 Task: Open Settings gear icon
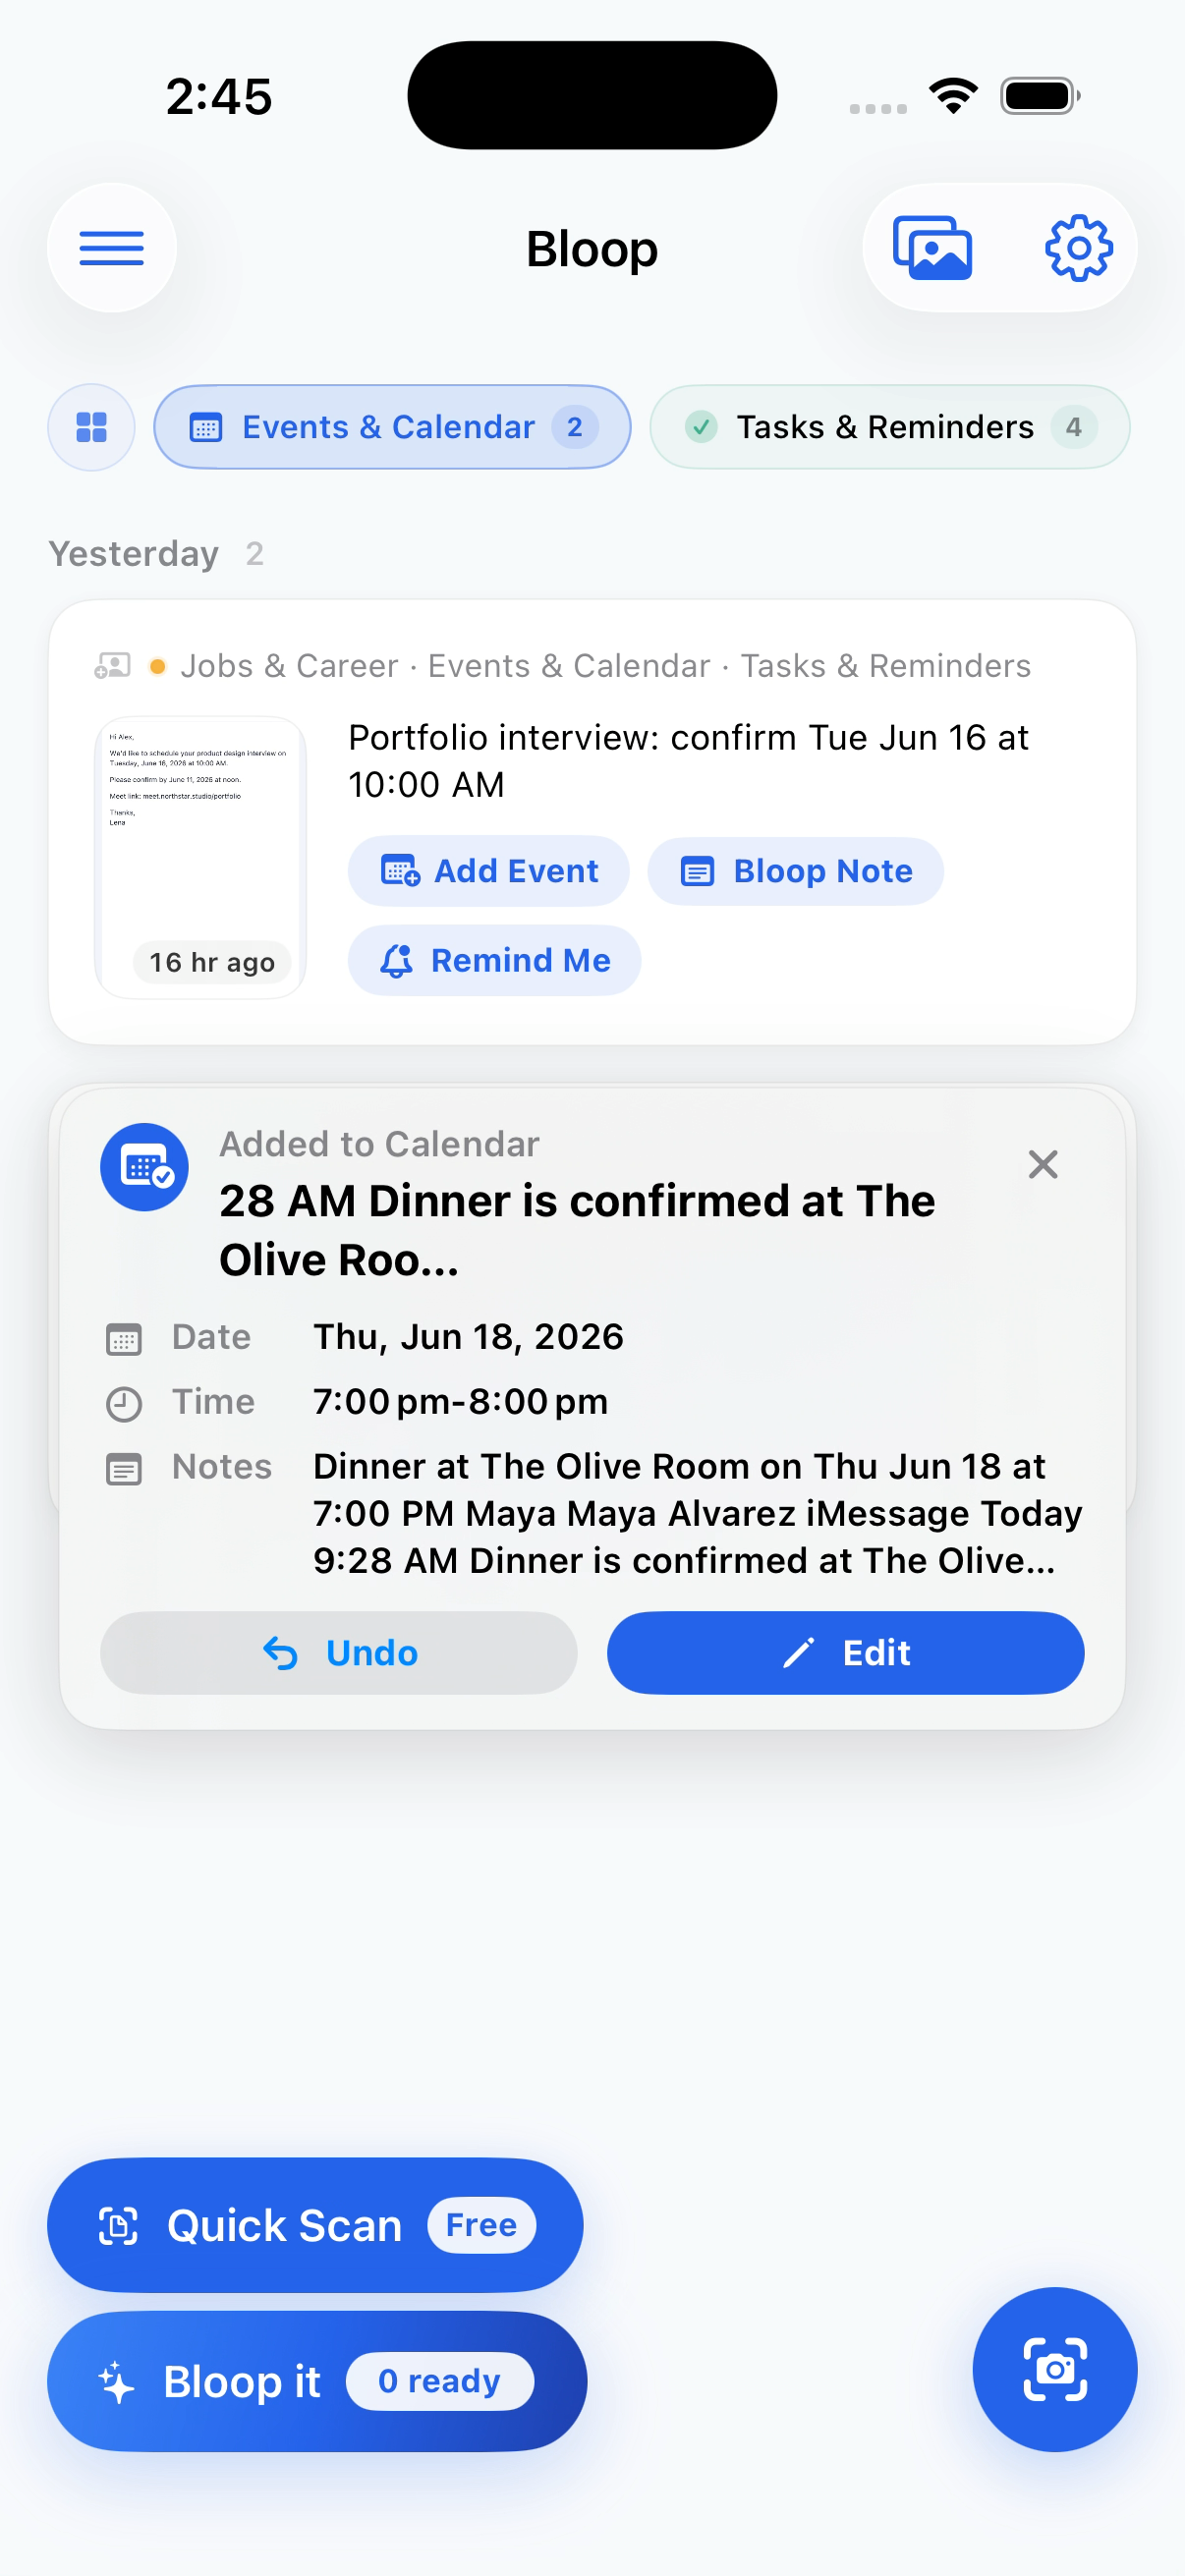(1078, 247)
